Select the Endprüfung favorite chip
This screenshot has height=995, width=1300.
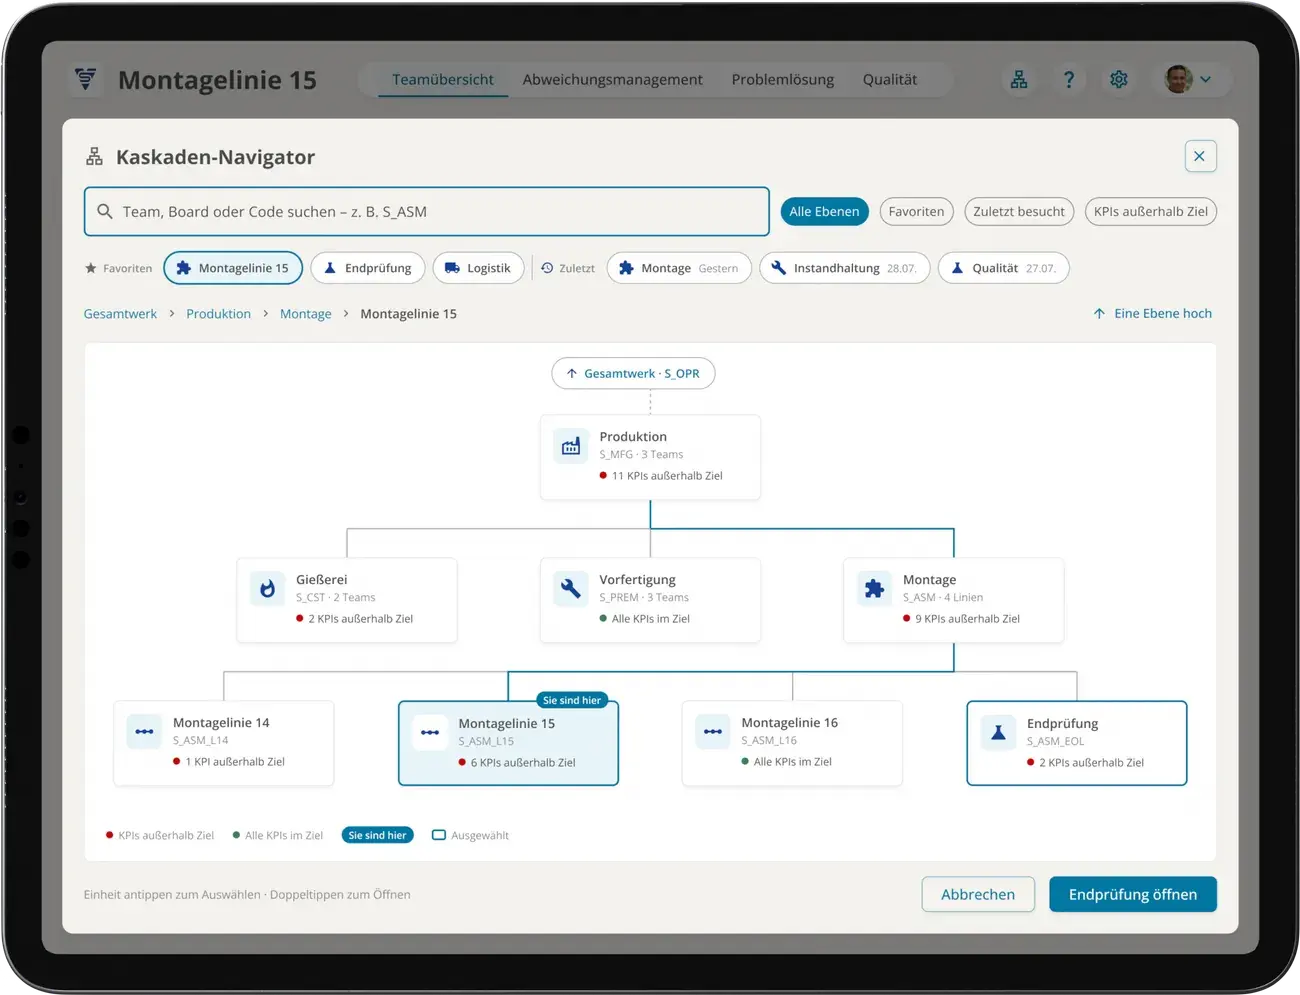click(368, 268)
